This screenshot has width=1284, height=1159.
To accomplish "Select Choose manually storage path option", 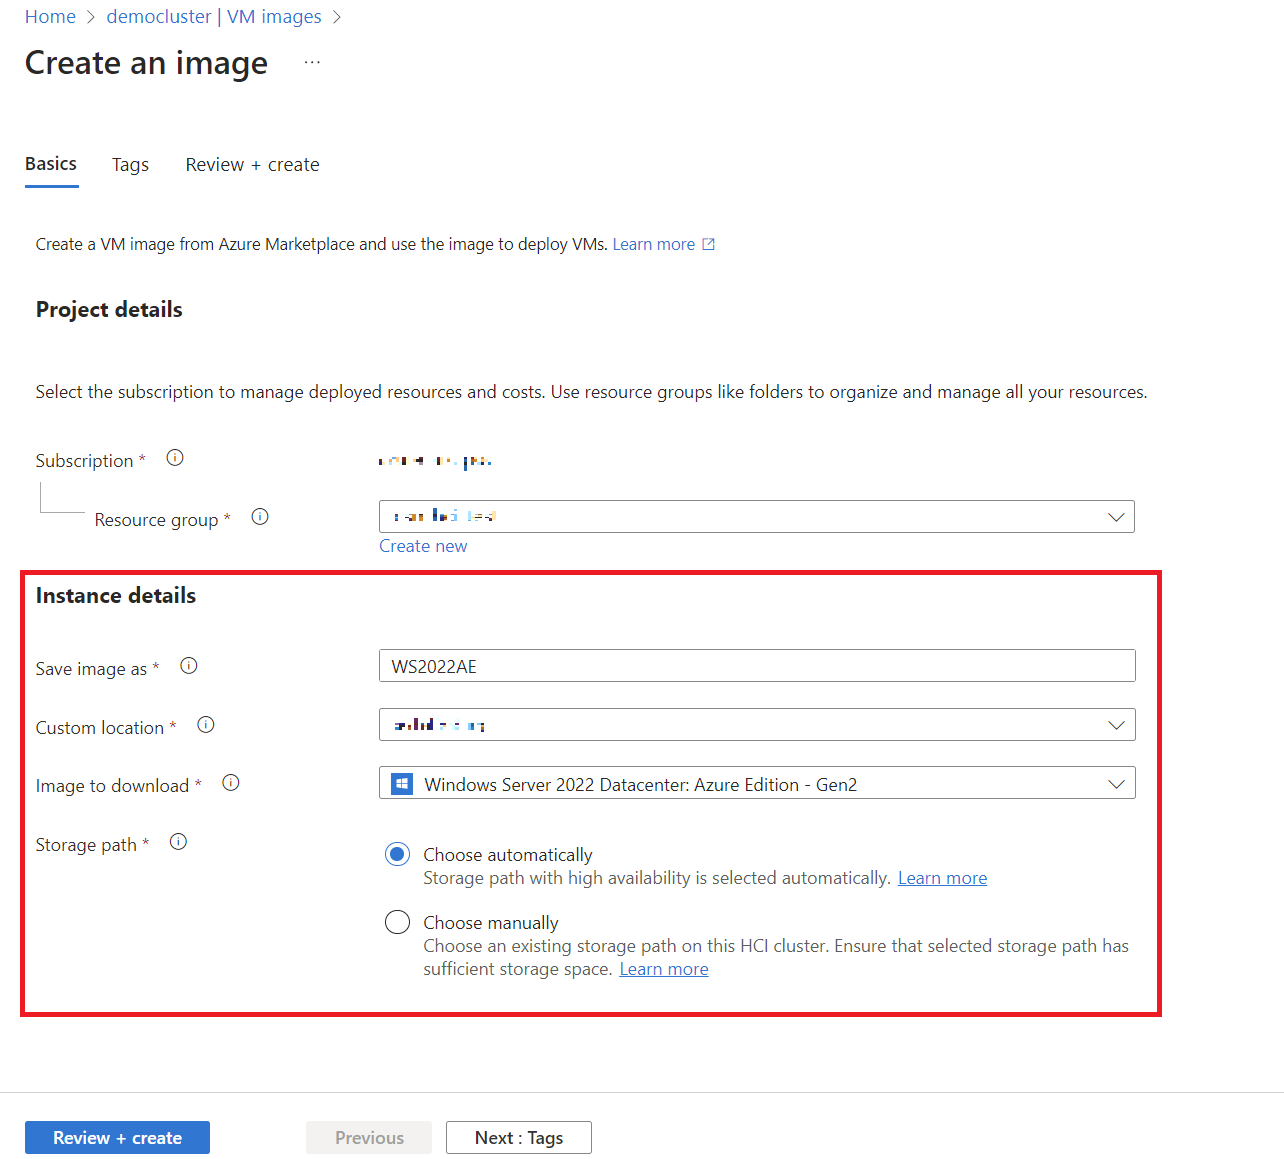I will coord(398,922).
